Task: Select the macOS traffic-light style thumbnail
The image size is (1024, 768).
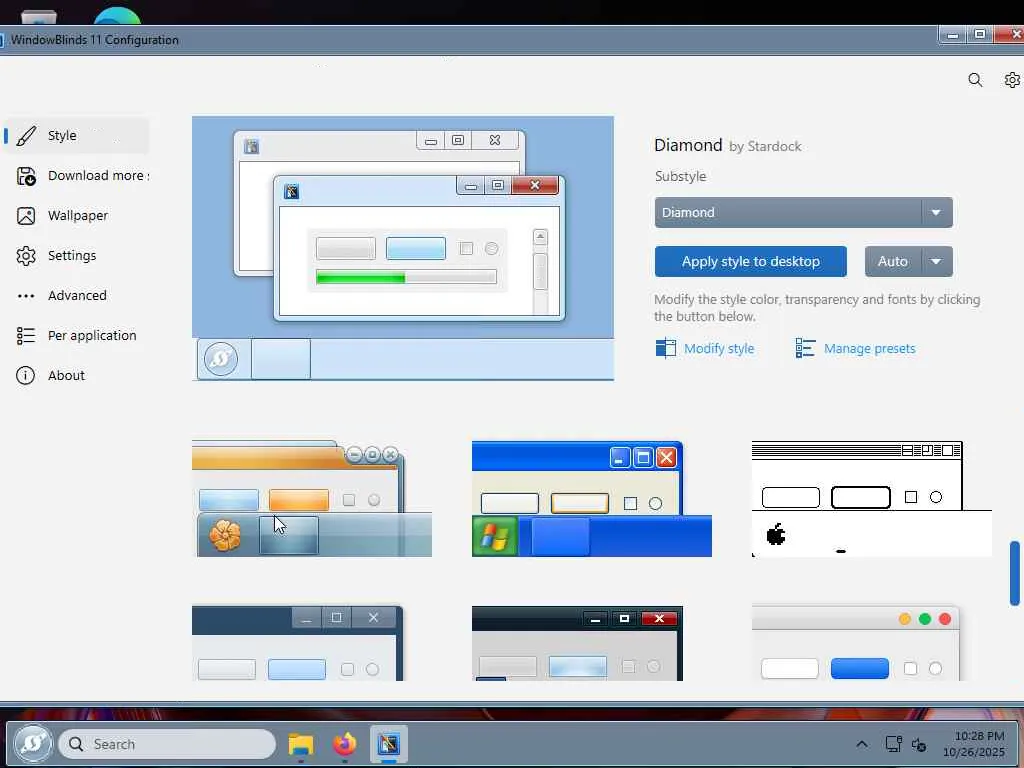Action: click(x=856, y=643)
